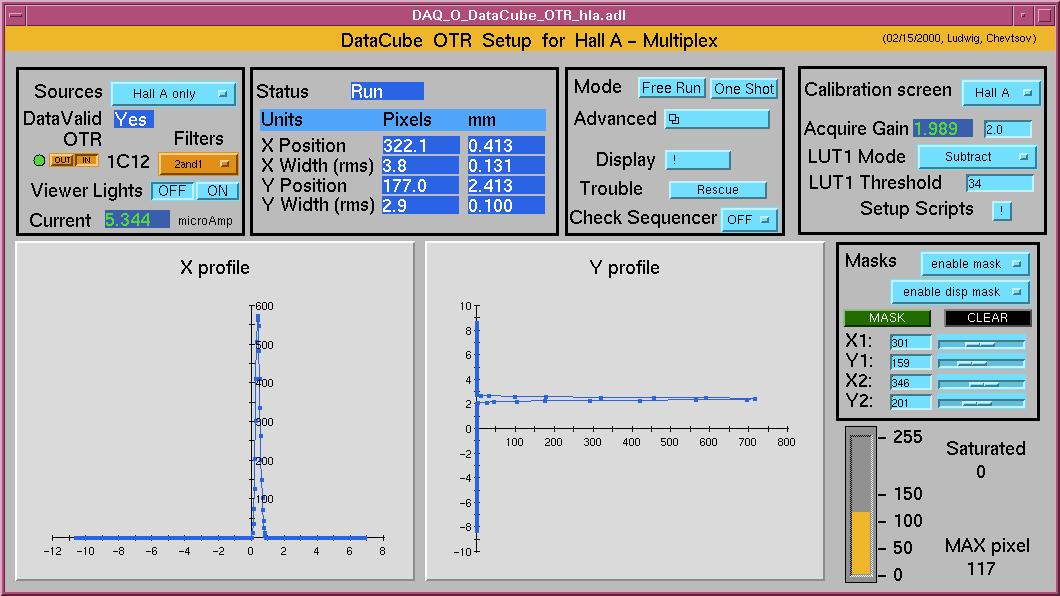The height and width of the screenshot is (596, 1060).
Task: Open the LUT1 Mode Subtract dropdown
Action: coord(976,157)
